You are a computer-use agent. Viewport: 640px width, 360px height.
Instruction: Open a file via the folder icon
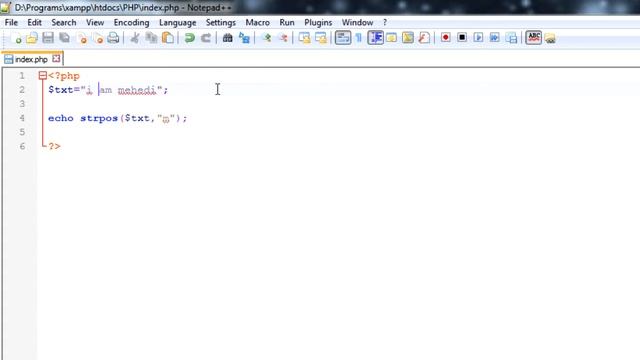tap(32, 38)
